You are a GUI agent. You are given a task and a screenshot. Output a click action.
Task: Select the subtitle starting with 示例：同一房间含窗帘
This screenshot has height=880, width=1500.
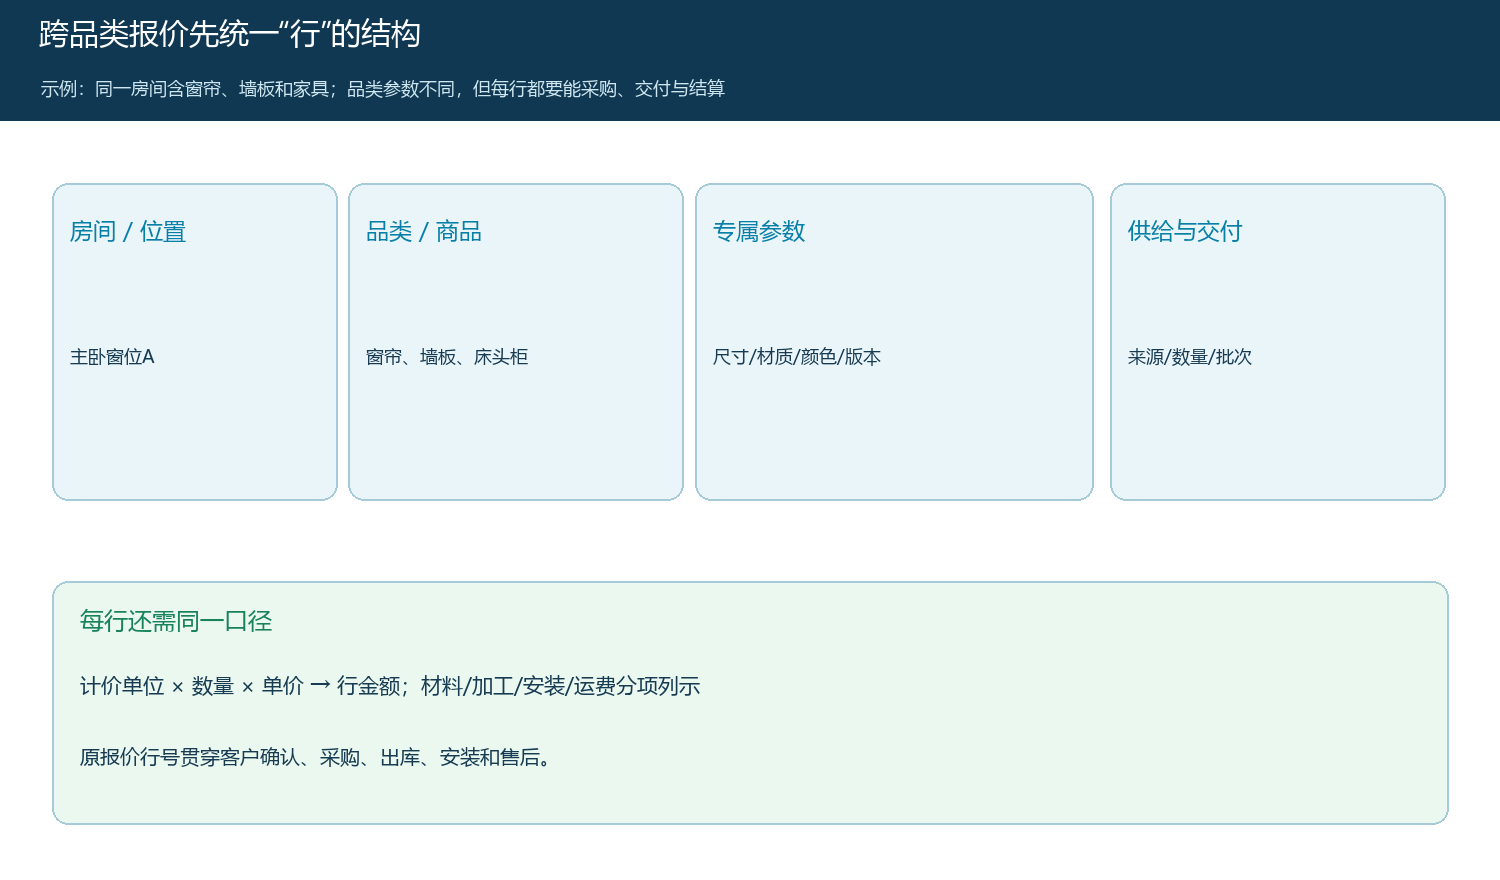(x=383, y=89)
